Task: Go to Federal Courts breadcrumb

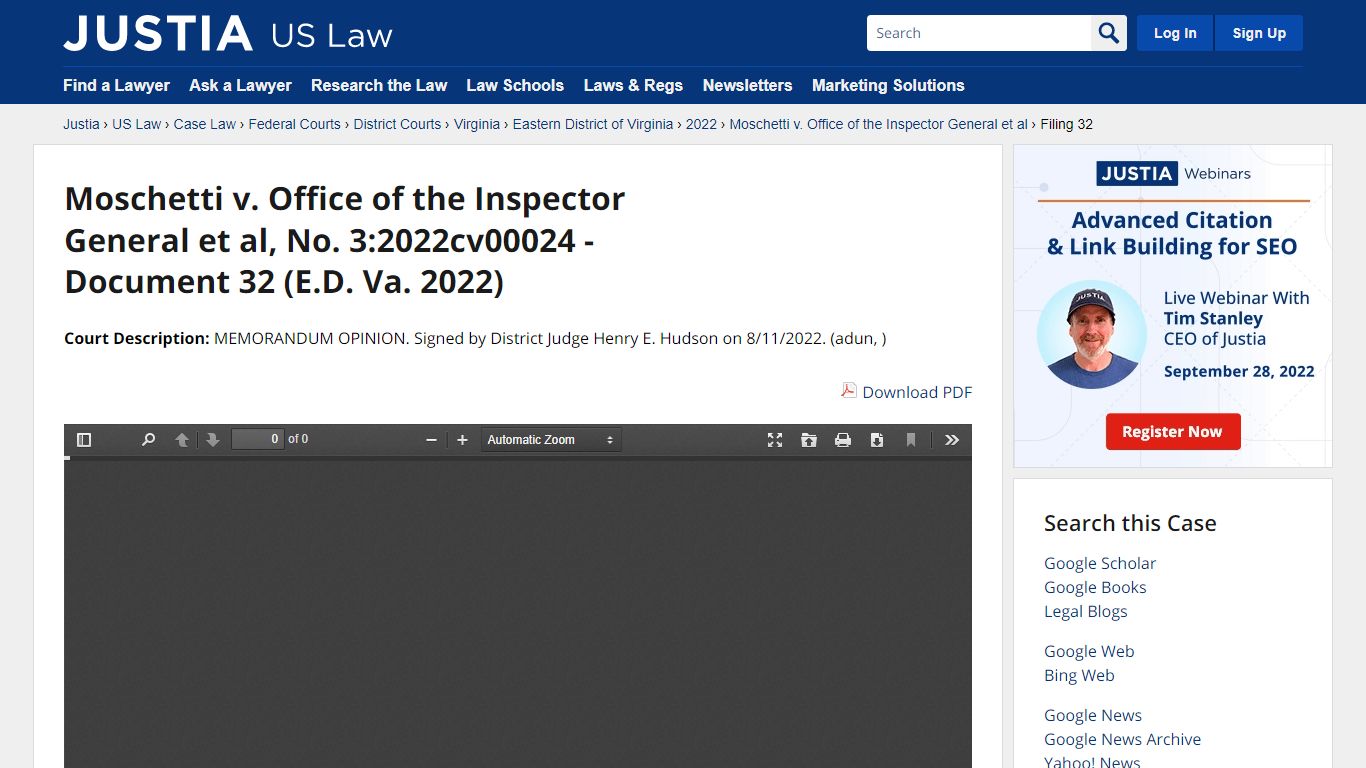Action: pos(295,124)
